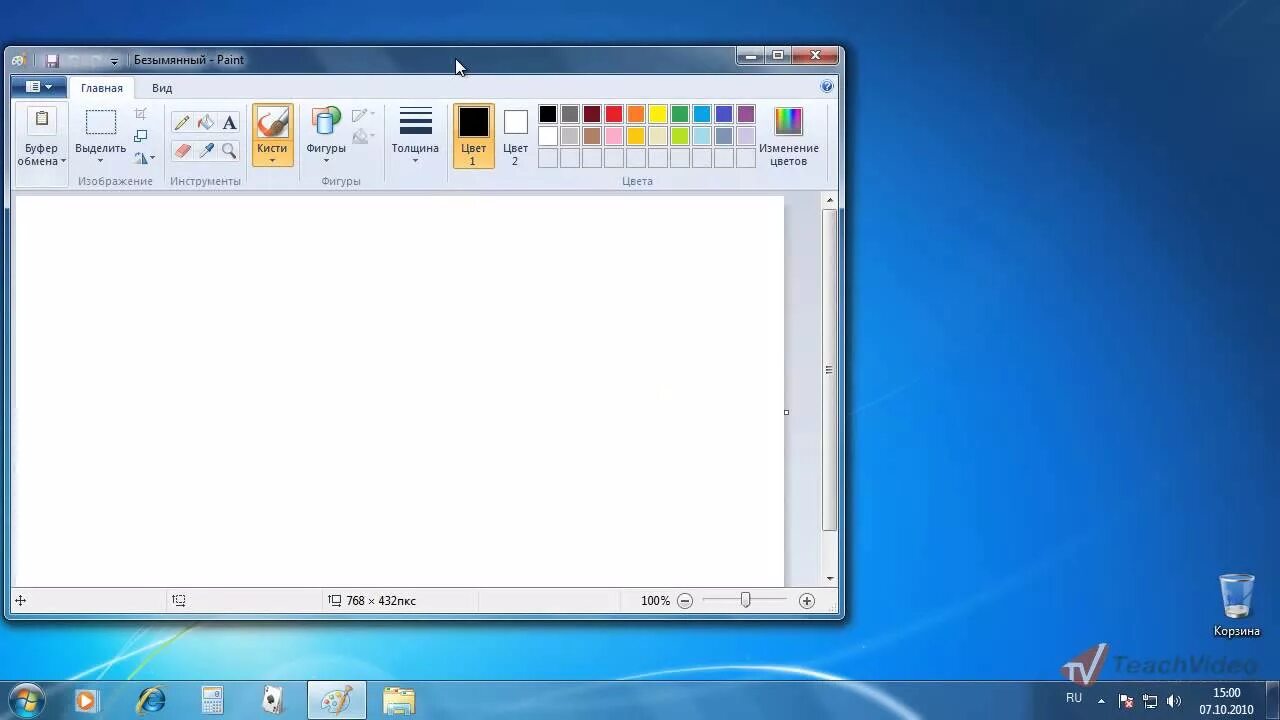This screenshot has height=720, width=1280.
Task: Click the vertical scrollbar thumb
Action: [x=829, y=369]
